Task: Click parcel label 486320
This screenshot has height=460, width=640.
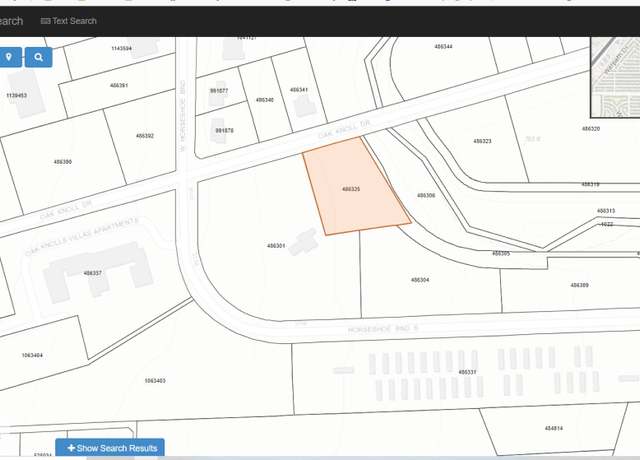Action: (x=591, y=129)
